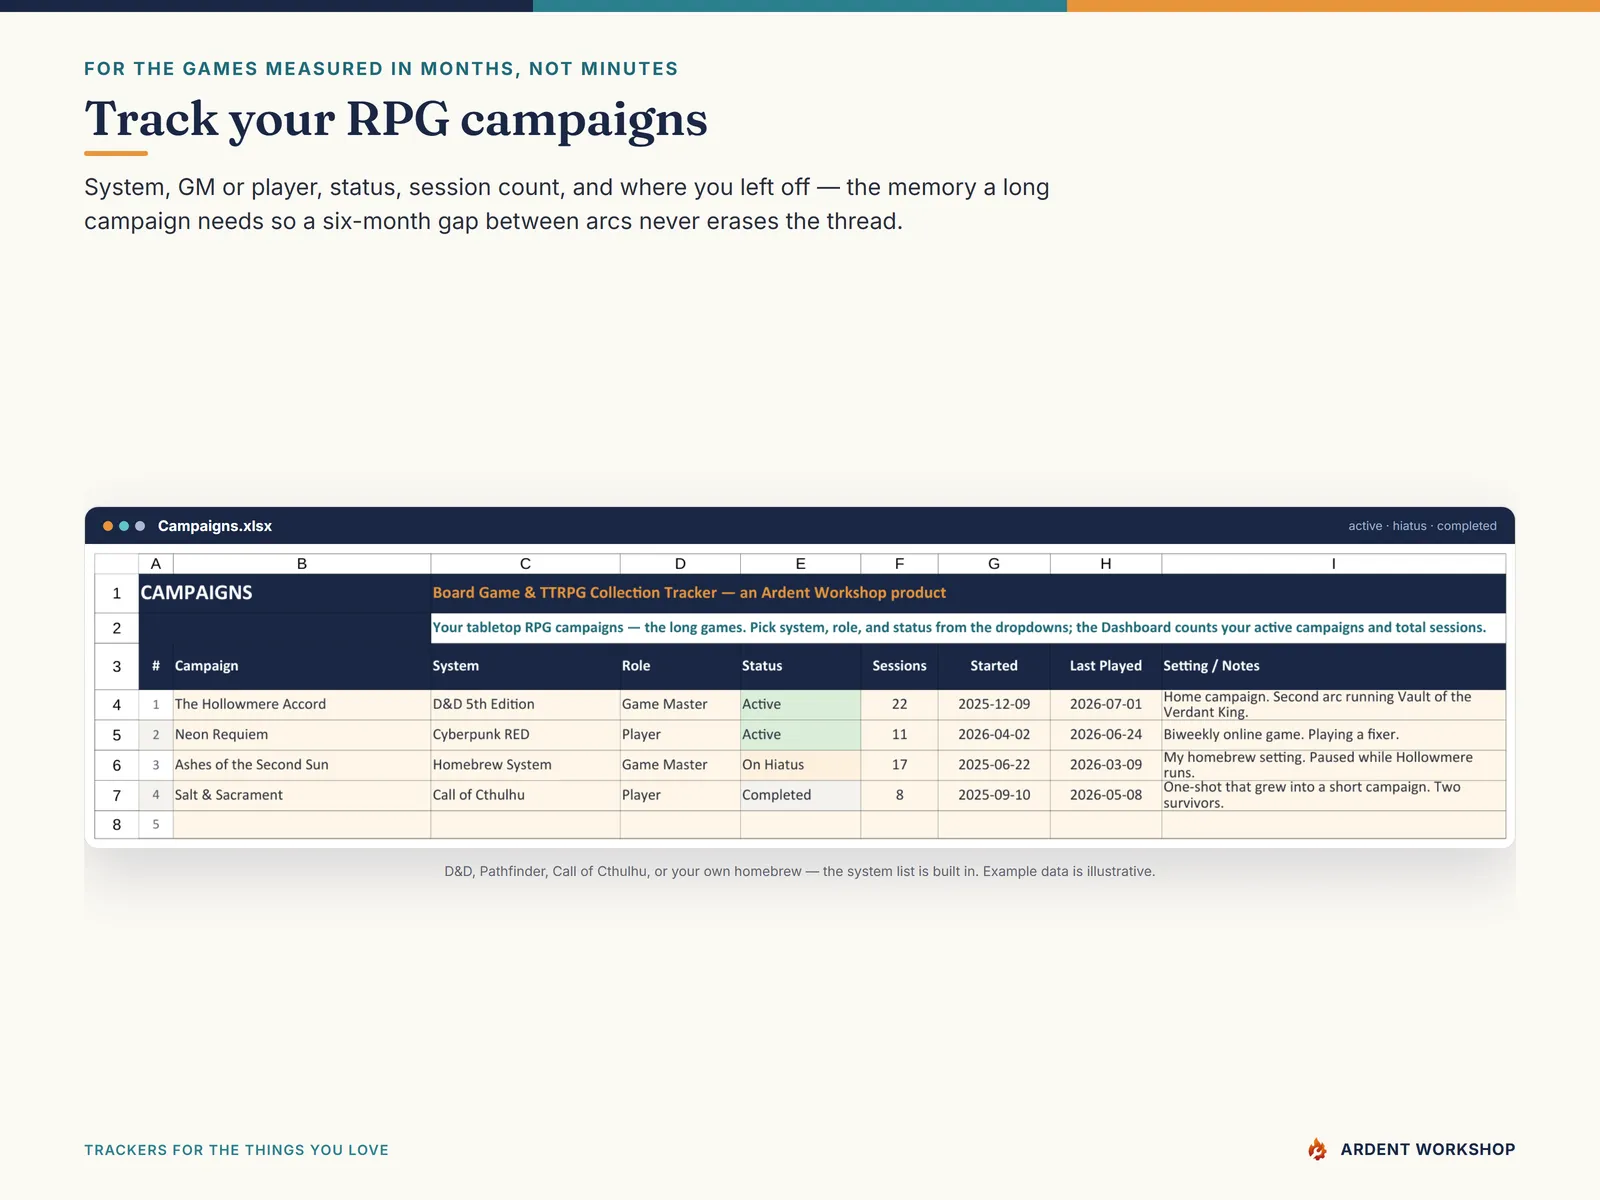1600x1200 pixels.
Task: Open the Completed status dropdown cell
Action: 800,795
